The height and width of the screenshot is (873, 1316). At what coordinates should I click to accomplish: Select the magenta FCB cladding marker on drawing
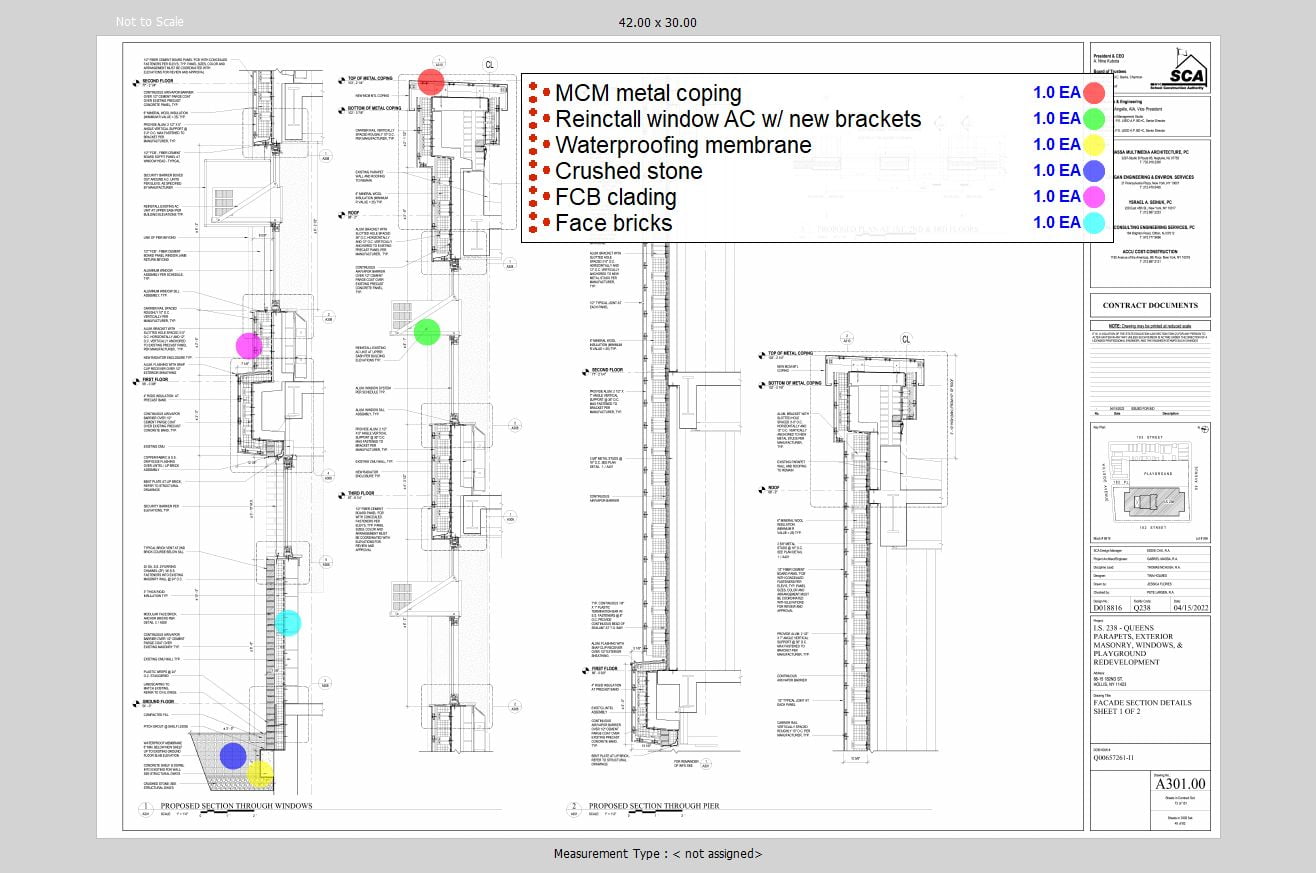[x=249, y=346]
